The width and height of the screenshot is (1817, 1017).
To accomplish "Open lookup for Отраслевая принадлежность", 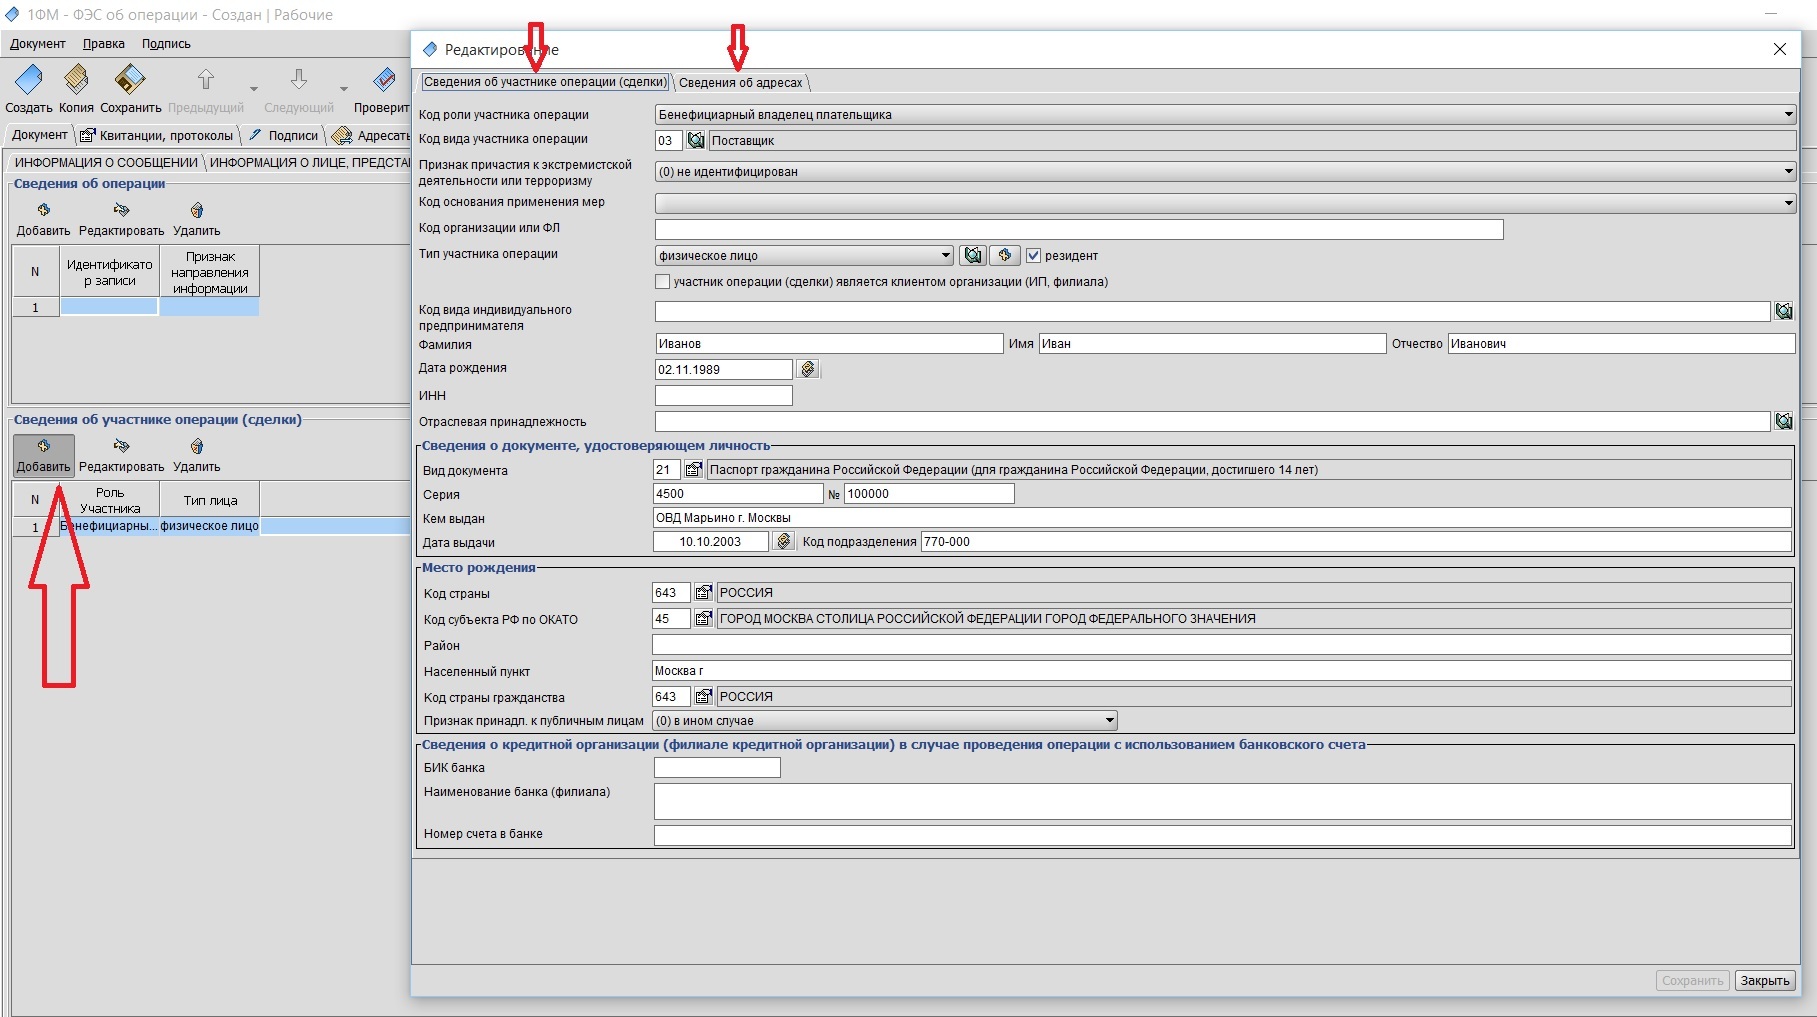I will [1783, 421].
